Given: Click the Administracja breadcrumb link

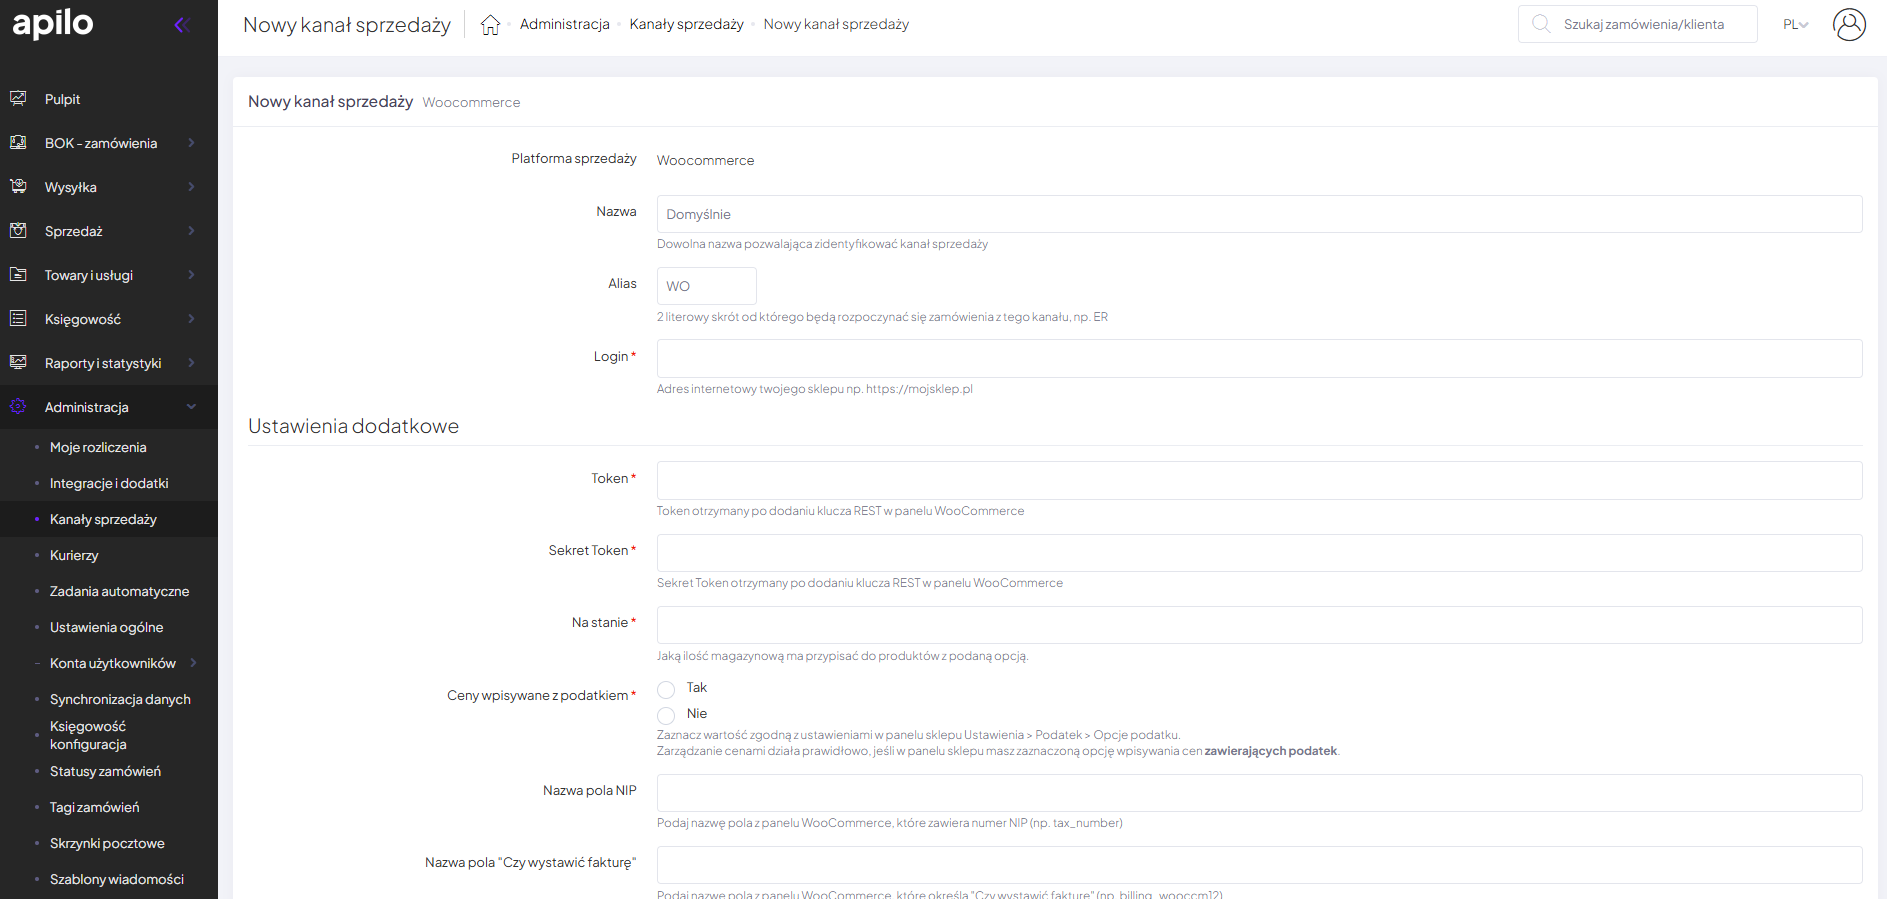Looking at the screenshot, I should coord(564,24).
